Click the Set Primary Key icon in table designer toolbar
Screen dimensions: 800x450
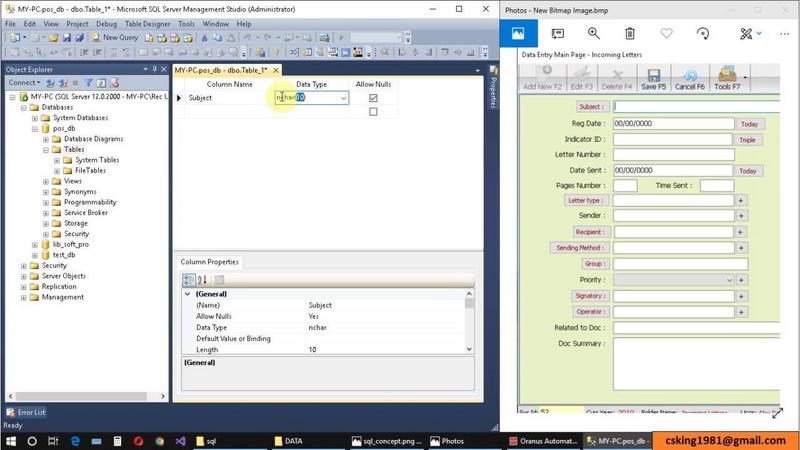pyautogui.click(x=278, y=52)
